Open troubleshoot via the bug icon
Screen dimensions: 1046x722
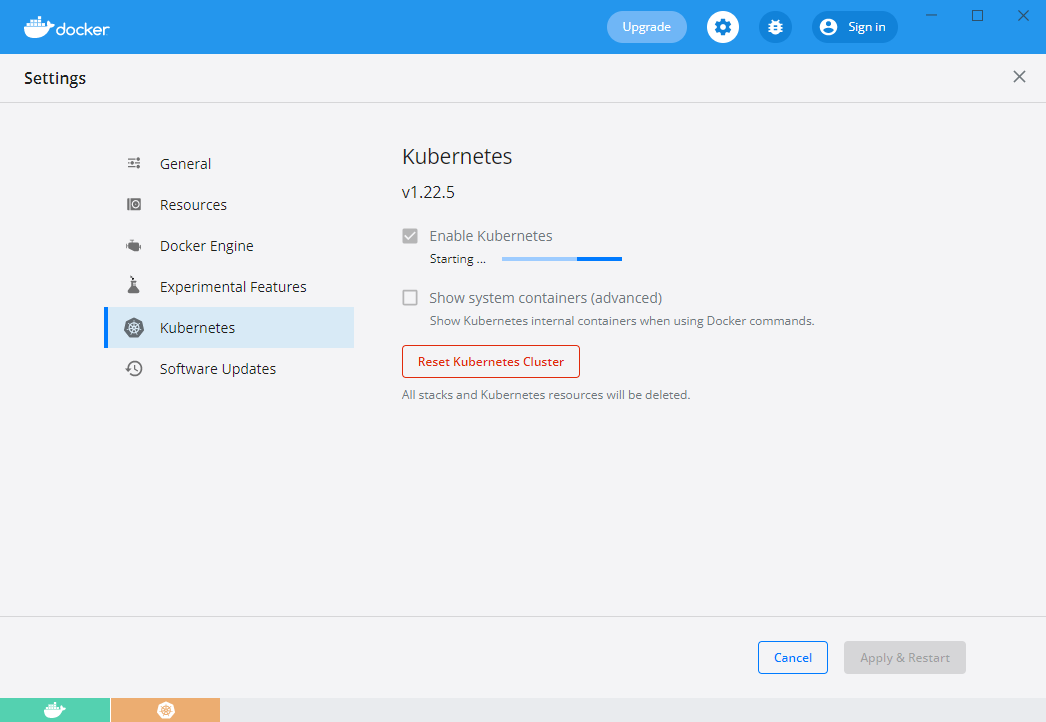click(x=775, y=27)
